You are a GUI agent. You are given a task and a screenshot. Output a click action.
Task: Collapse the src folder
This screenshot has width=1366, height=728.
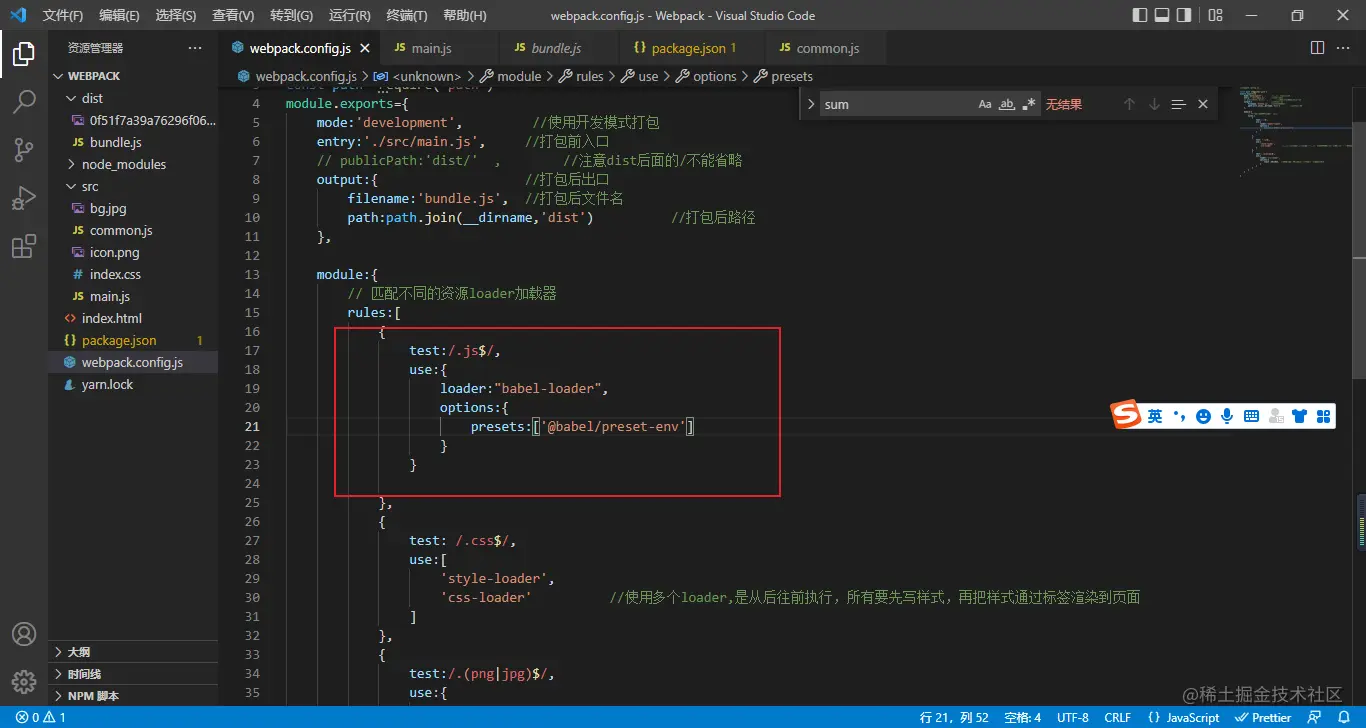(133, 186)
